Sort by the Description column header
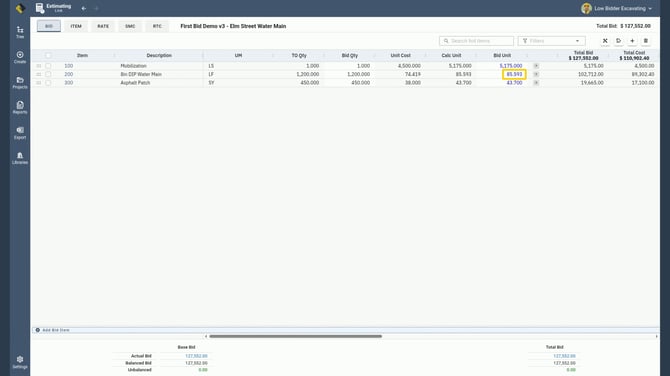Screen dimensions: 670x376 click(159, 56)
